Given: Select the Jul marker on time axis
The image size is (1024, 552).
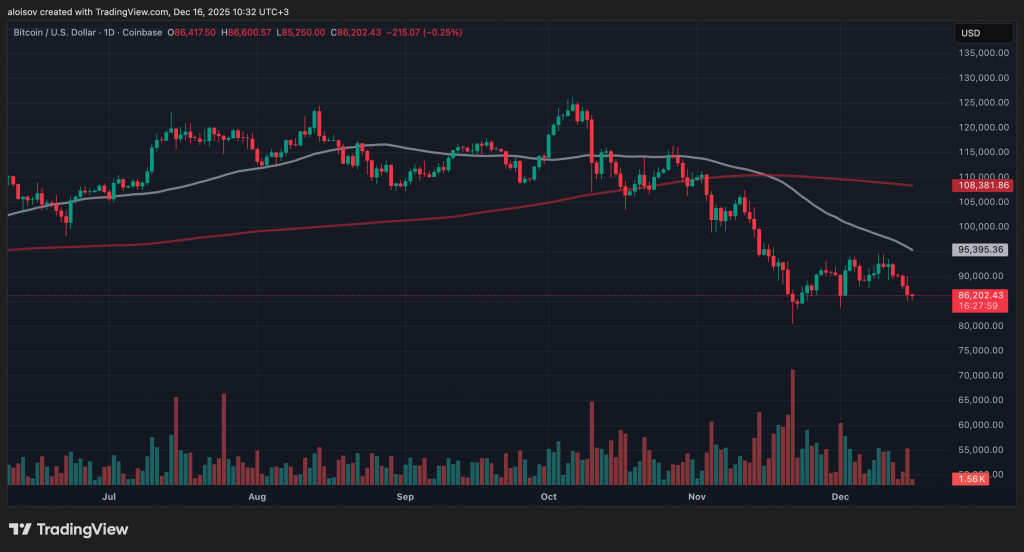Looking at the screenshot, I should (110, 496).
